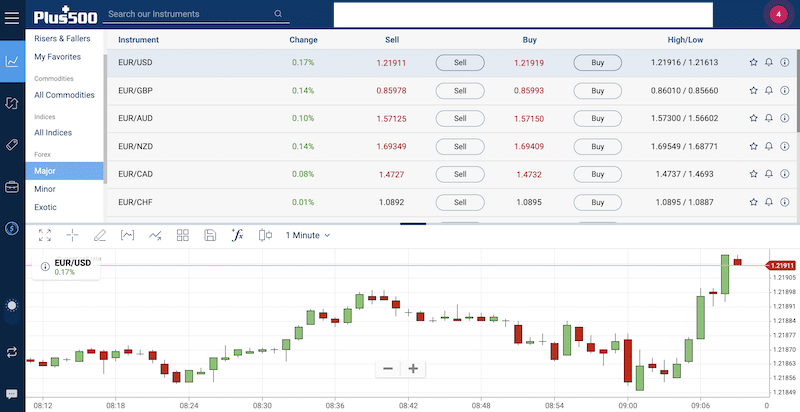
Task: Click the instrument list vertical scrollbar
Action: (798, 90)
